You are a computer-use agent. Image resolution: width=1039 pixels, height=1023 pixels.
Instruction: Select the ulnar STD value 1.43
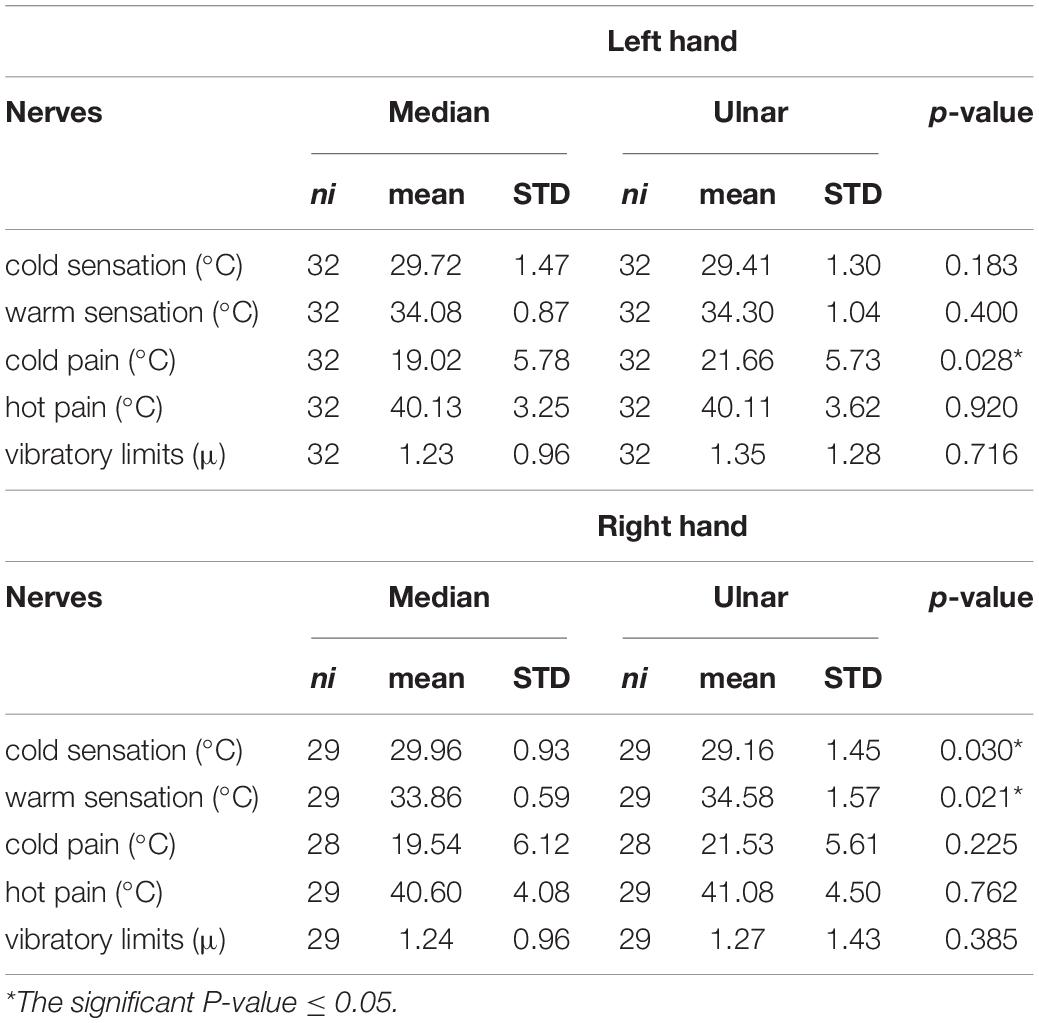coord(852,940)
